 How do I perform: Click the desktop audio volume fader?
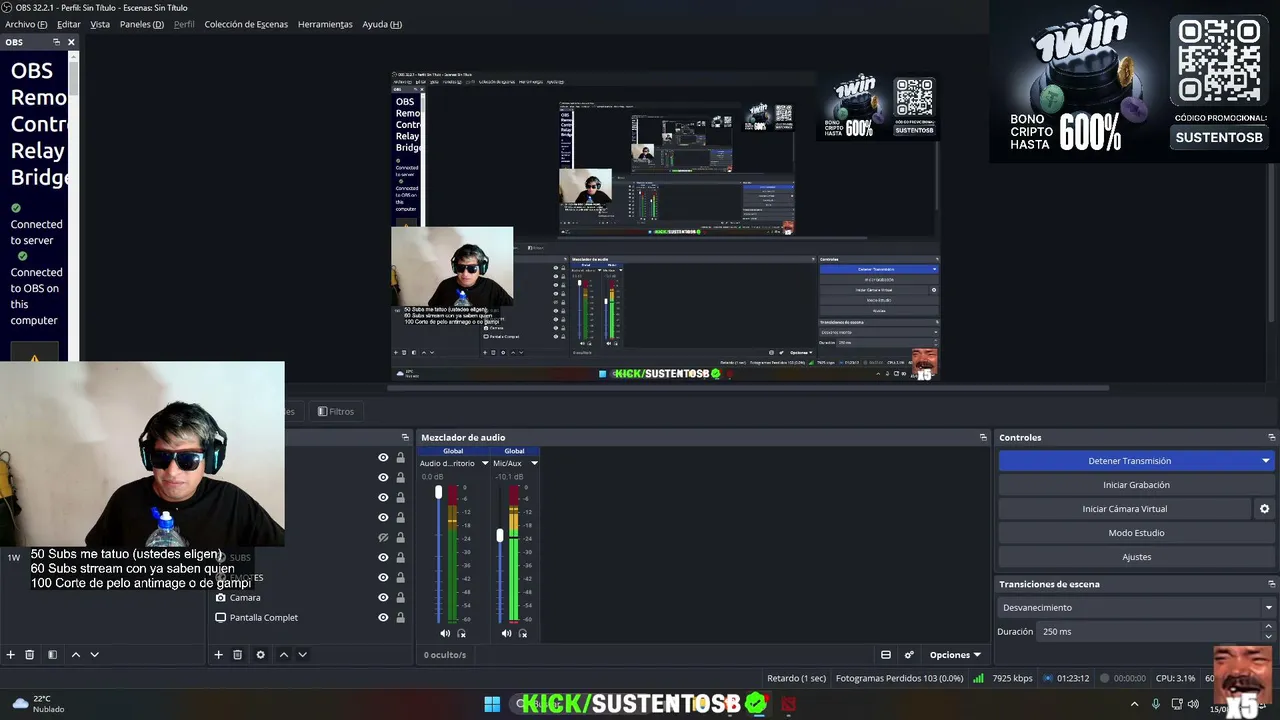pyautogui.click(x=438, y=492)
